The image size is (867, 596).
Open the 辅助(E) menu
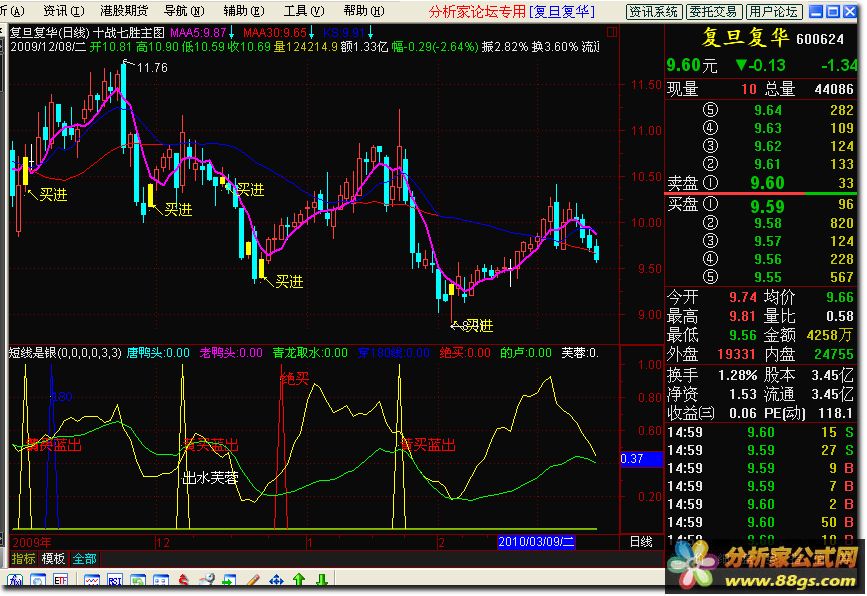244,11
